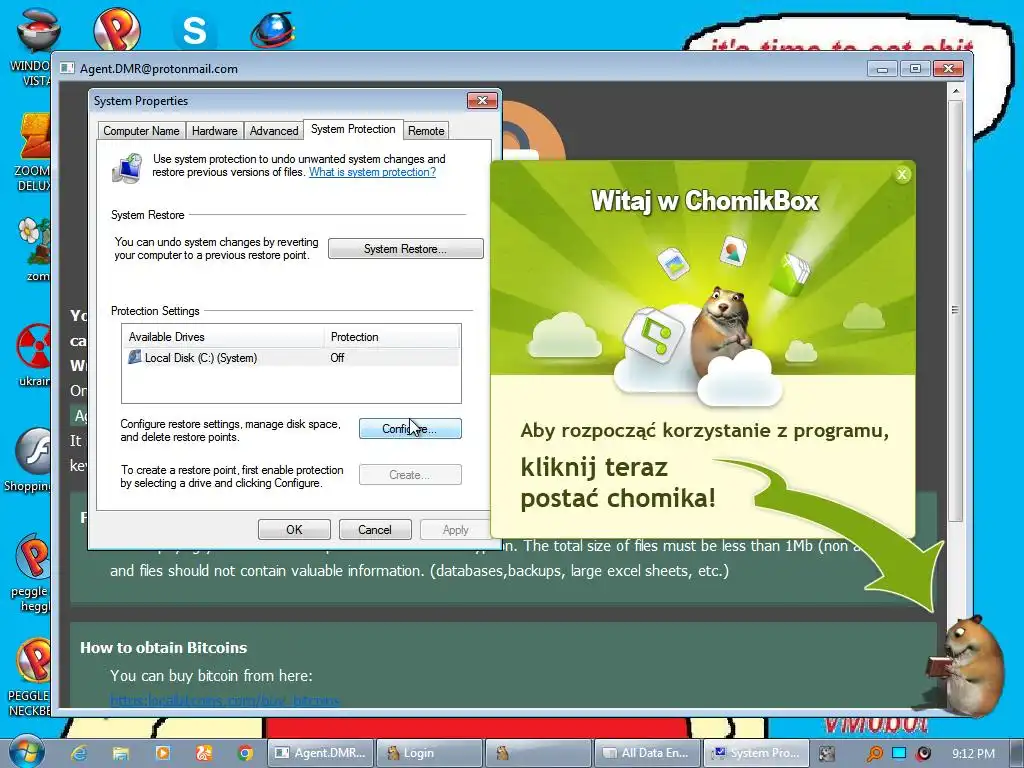Click the system protection monitor icon
Screen dimensions: 1024x768
click(x=127, y=168)
